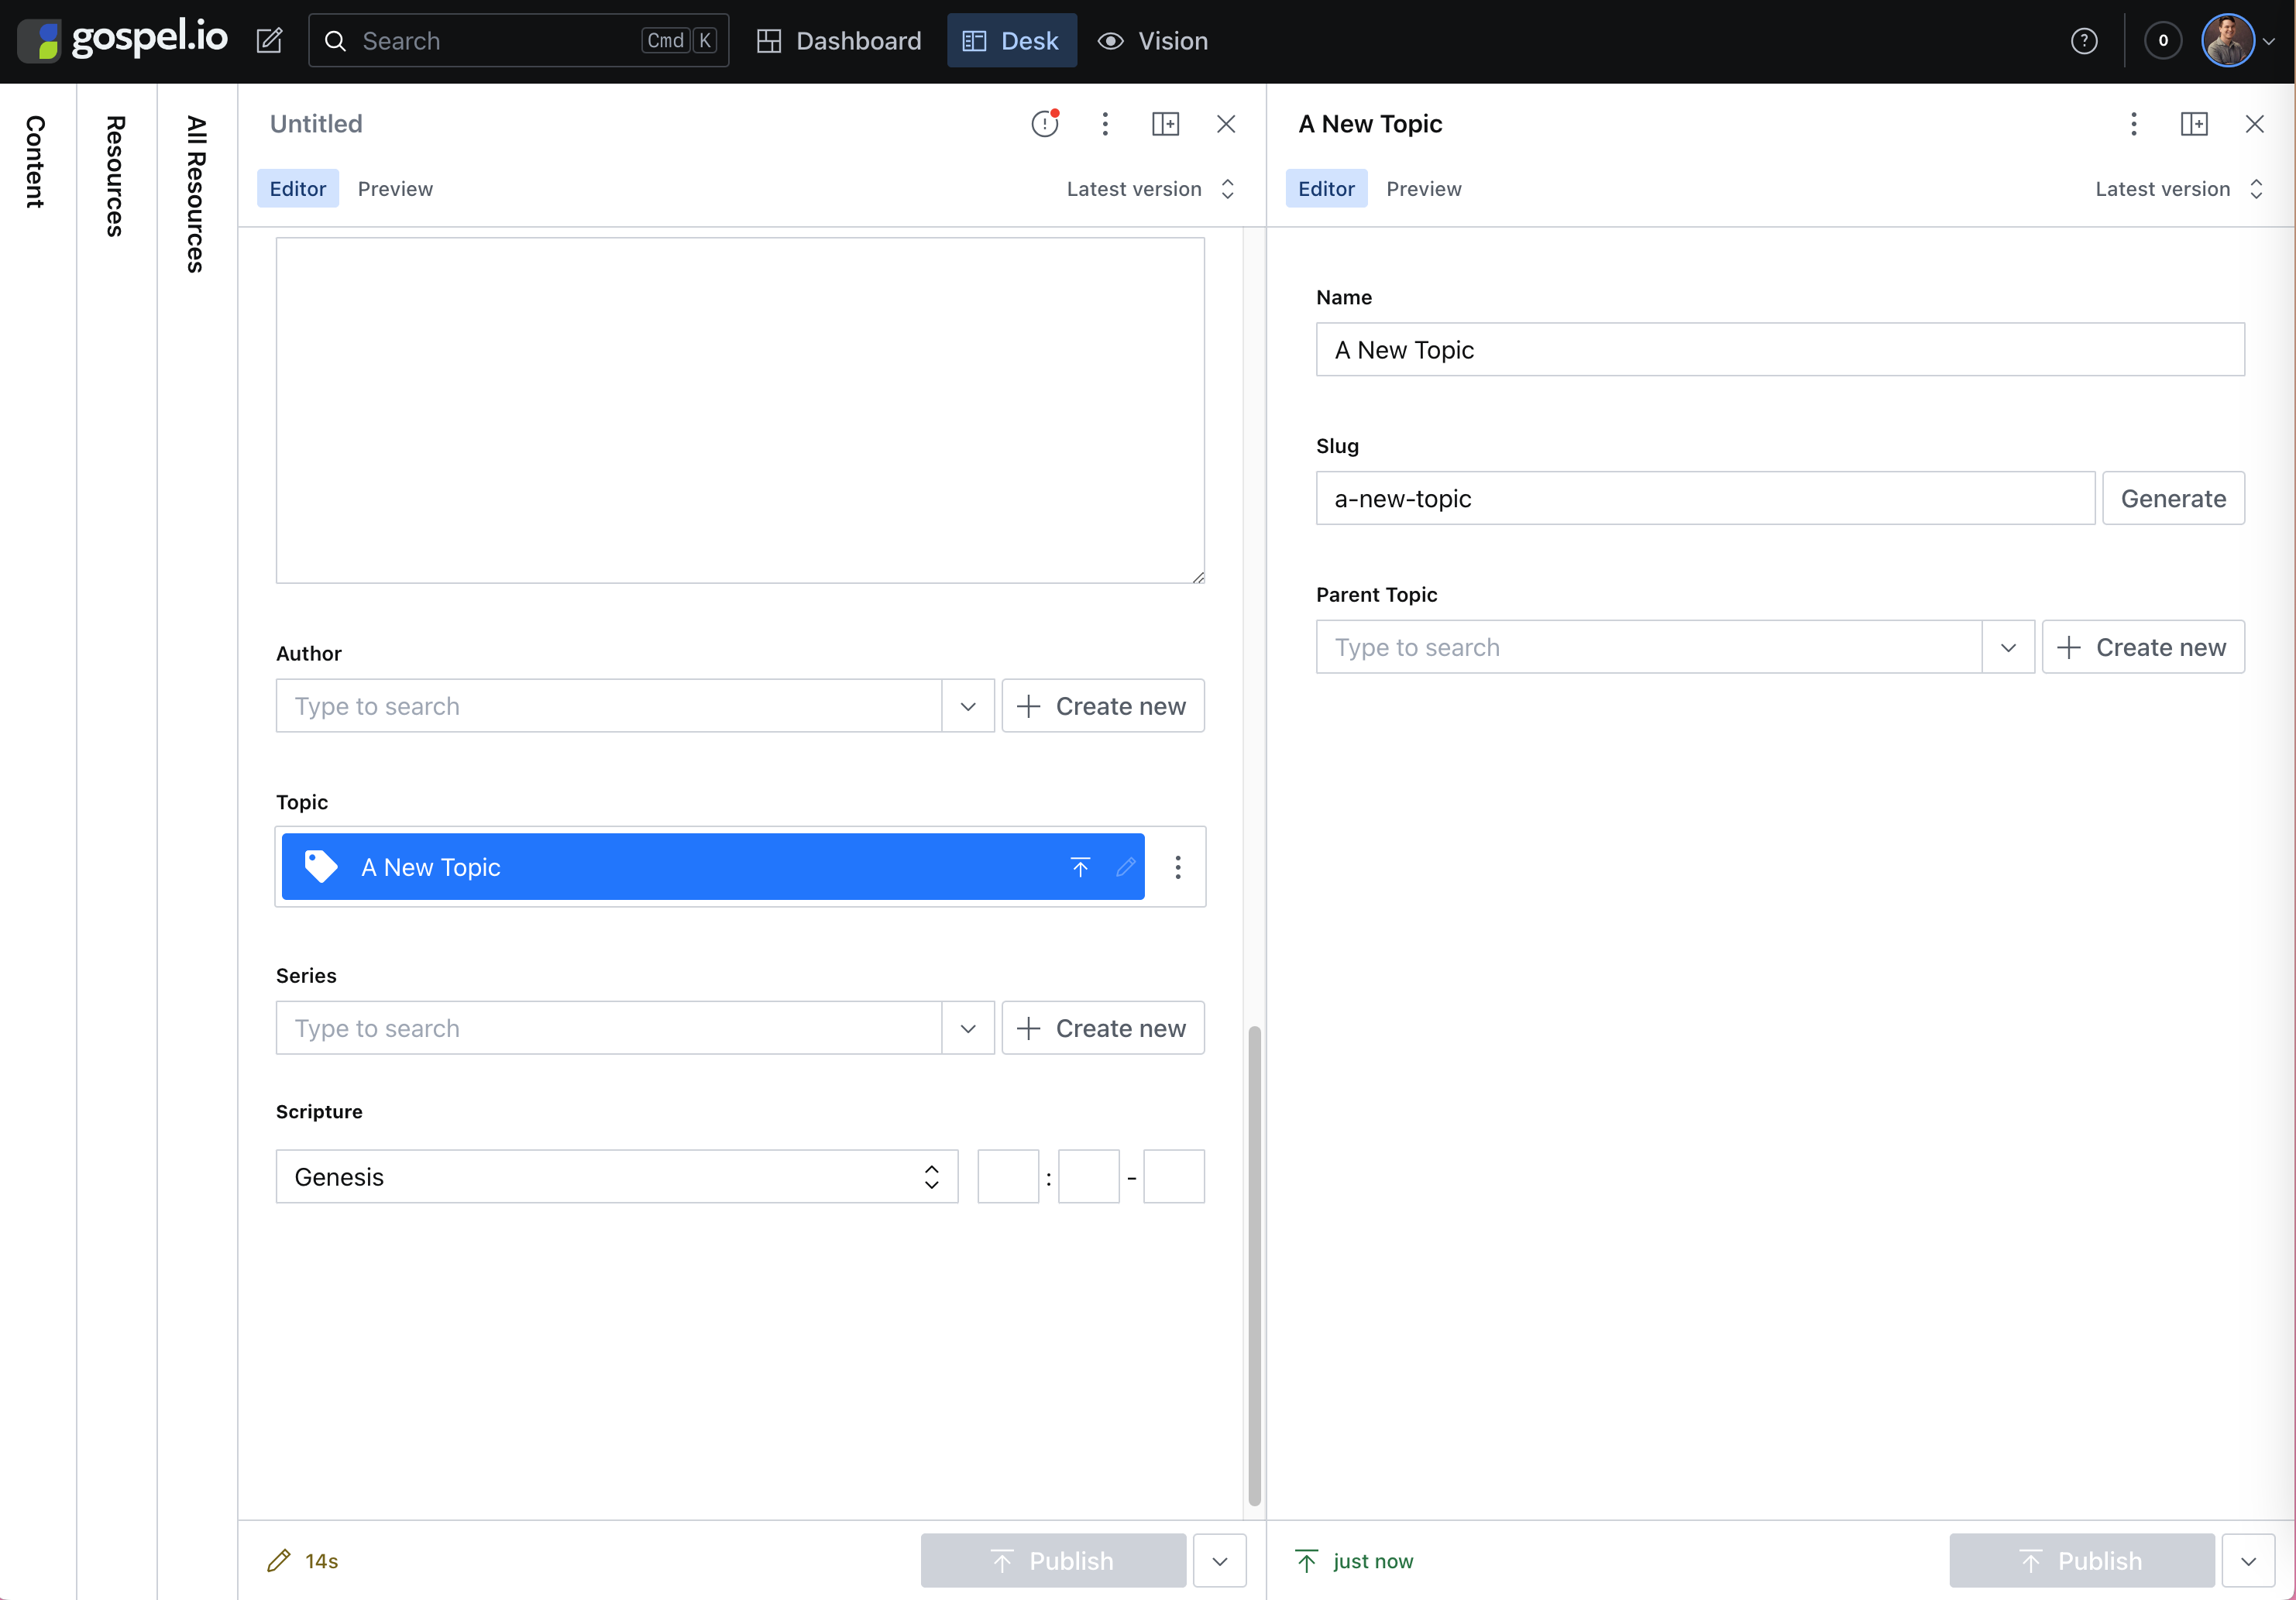
Task: Click the tag icon on A New Topic reference
Action: 320,866
